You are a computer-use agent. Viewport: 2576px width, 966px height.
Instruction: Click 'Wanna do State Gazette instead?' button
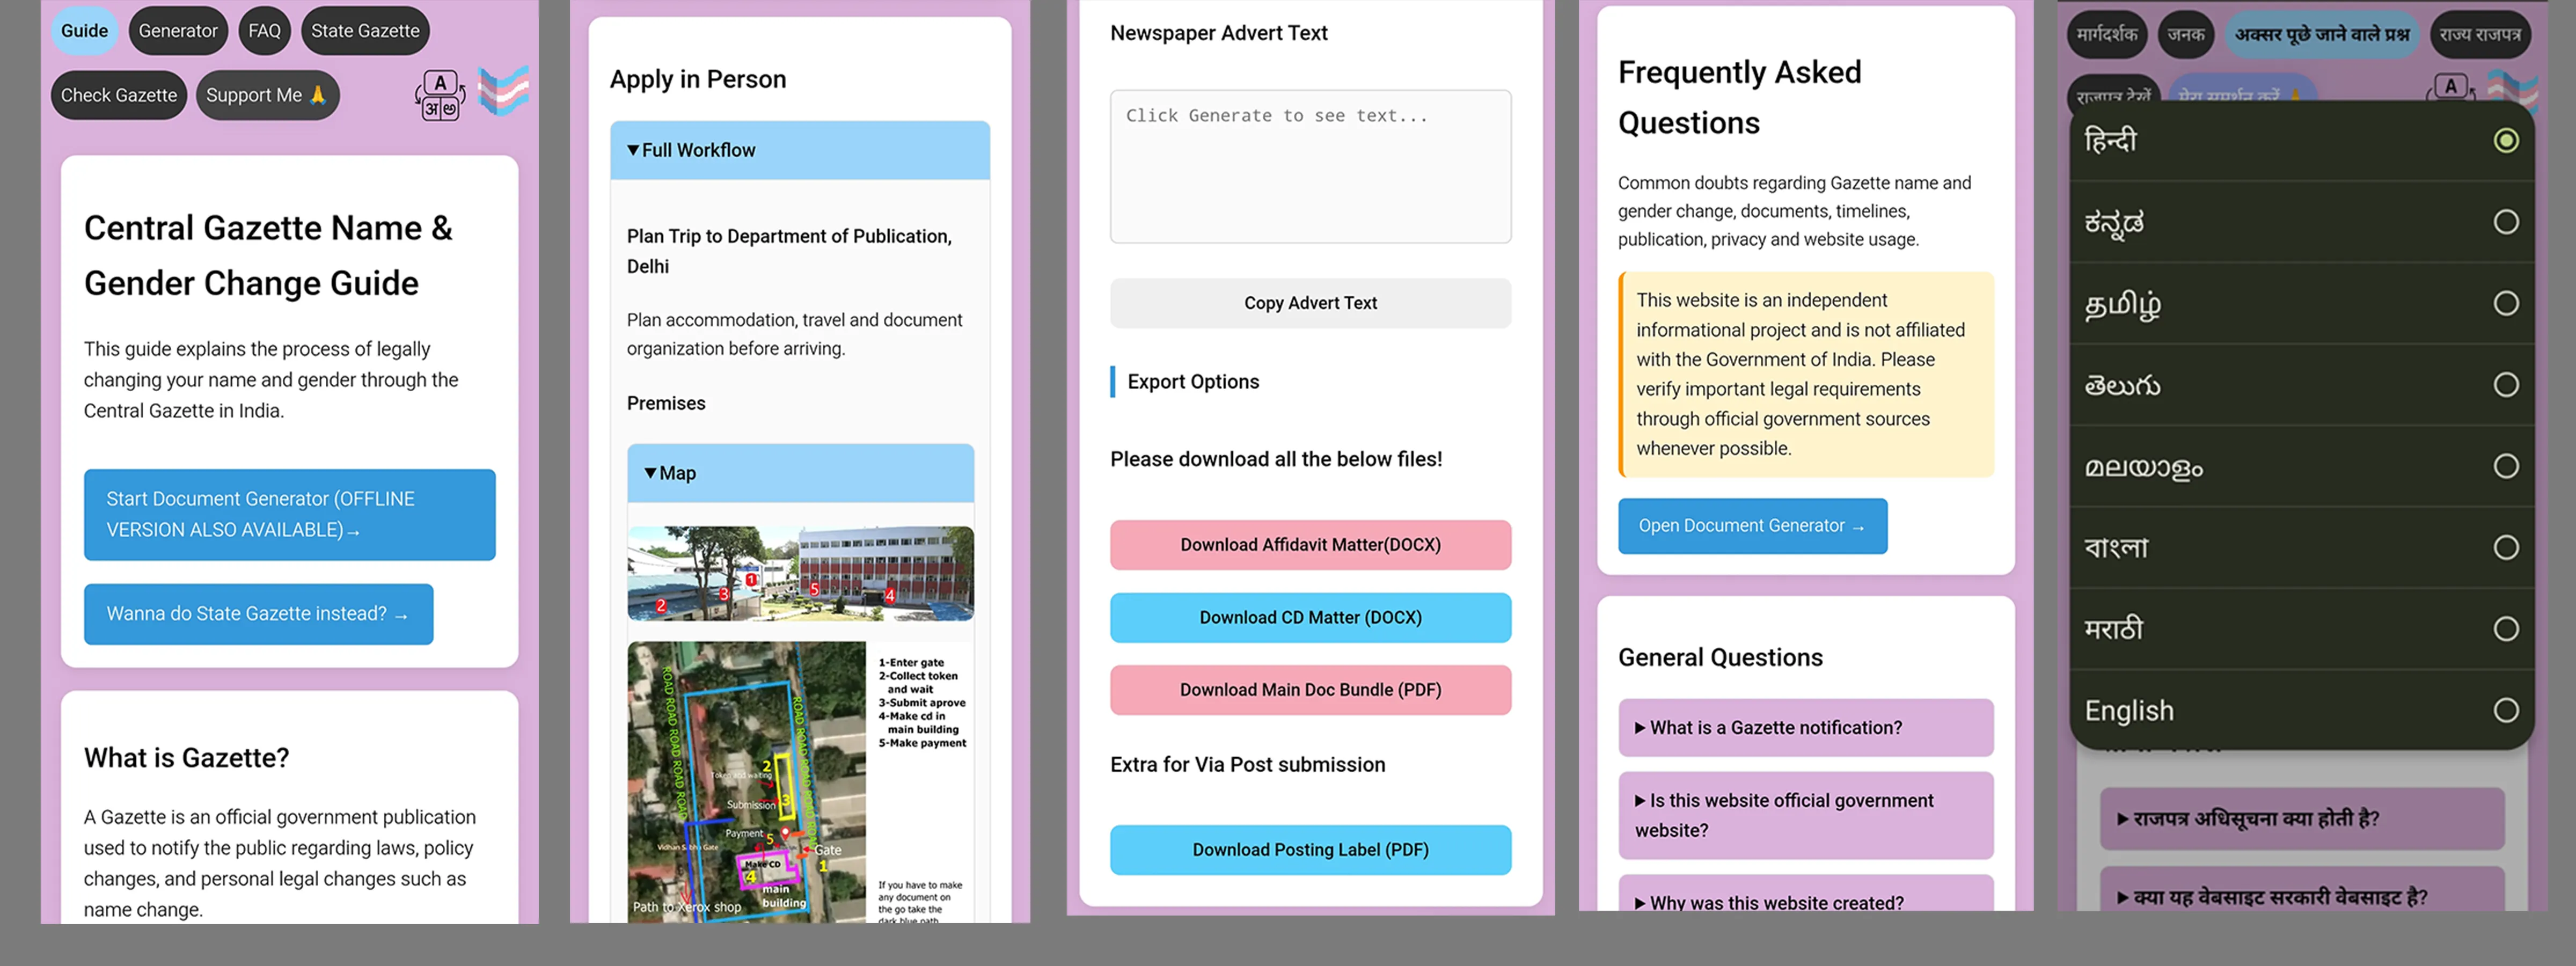259,614
